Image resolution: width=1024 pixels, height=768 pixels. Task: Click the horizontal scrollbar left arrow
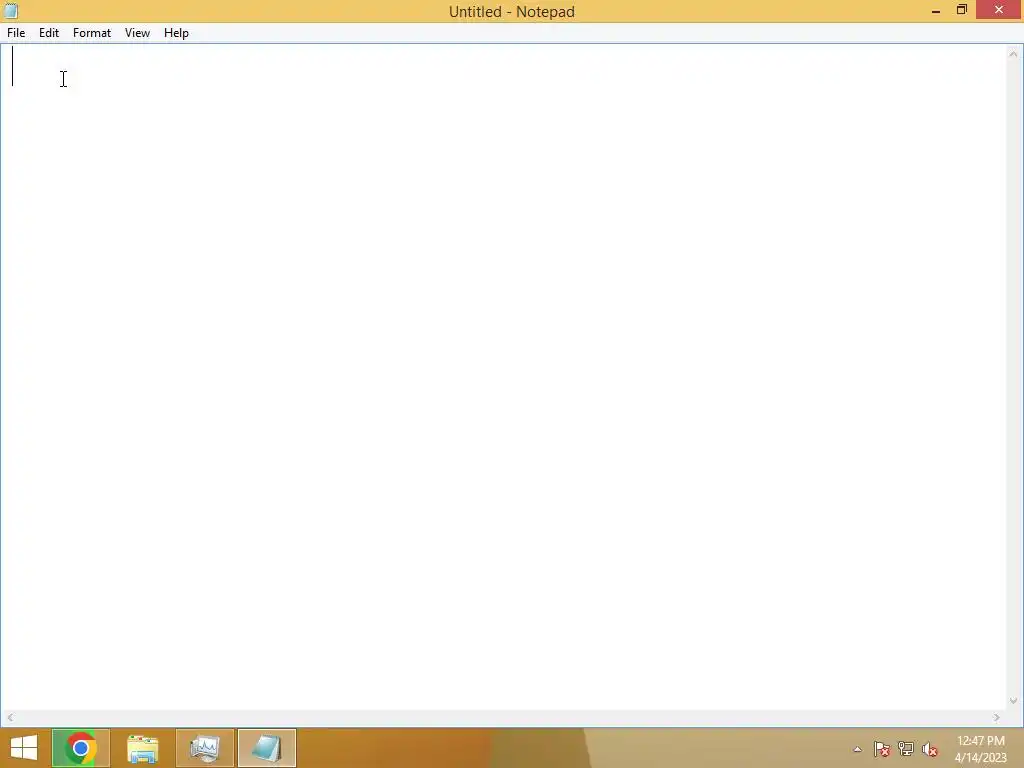[x=10, y=717]
